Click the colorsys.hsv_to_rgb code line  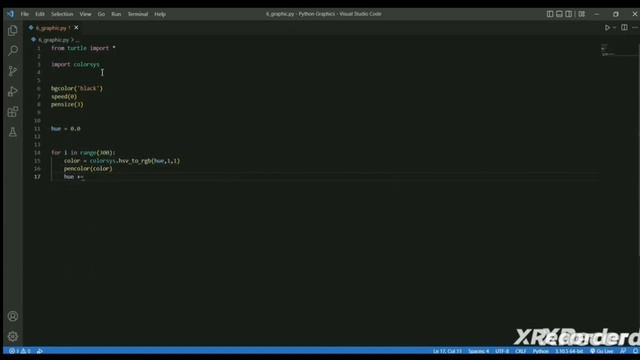[x=122, y=161]
